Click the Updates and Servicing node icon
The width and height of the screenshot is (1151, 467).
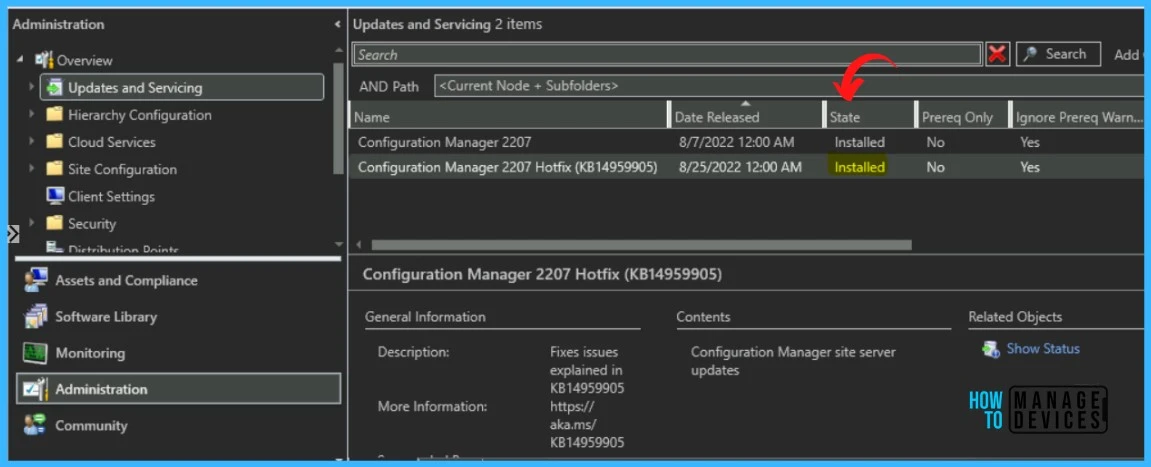54,87
